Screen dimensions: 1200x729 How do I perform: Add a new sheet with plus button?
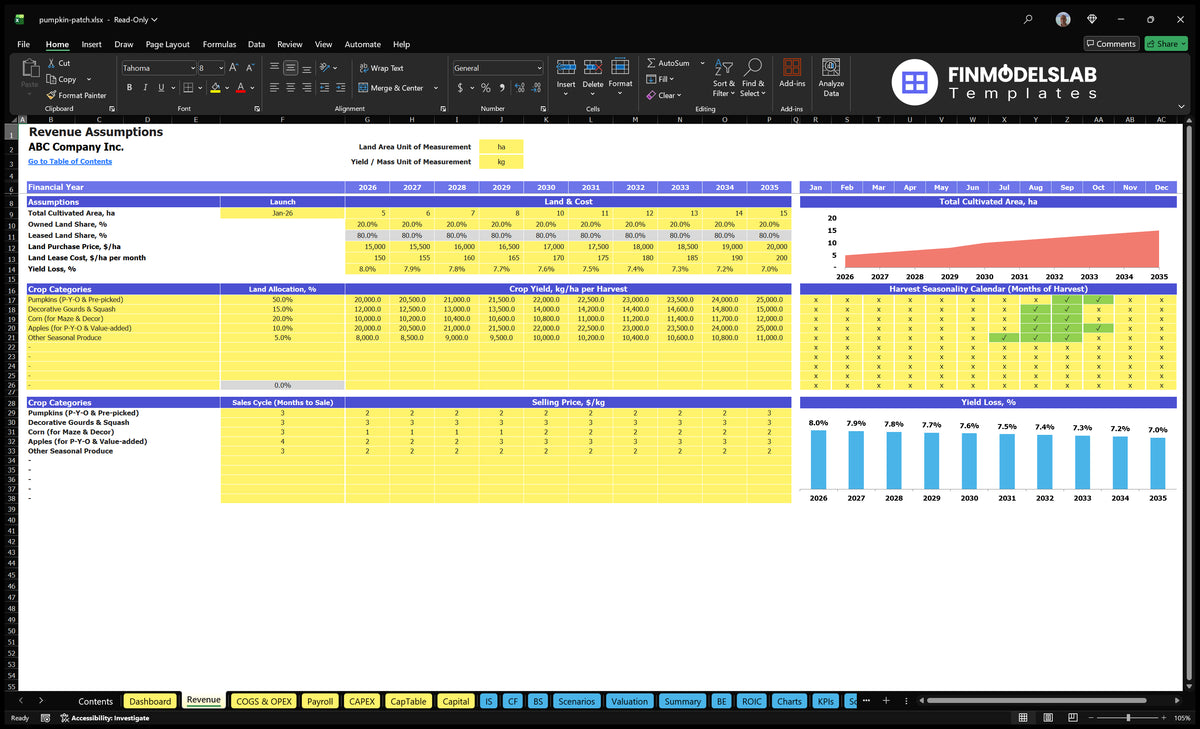[x=886, y=701]
